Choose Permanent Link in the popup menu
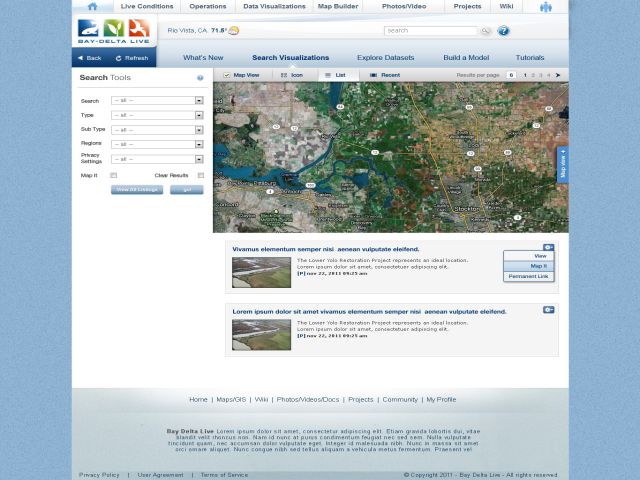The width and height of the screenshot is (640, 480). 529,276
